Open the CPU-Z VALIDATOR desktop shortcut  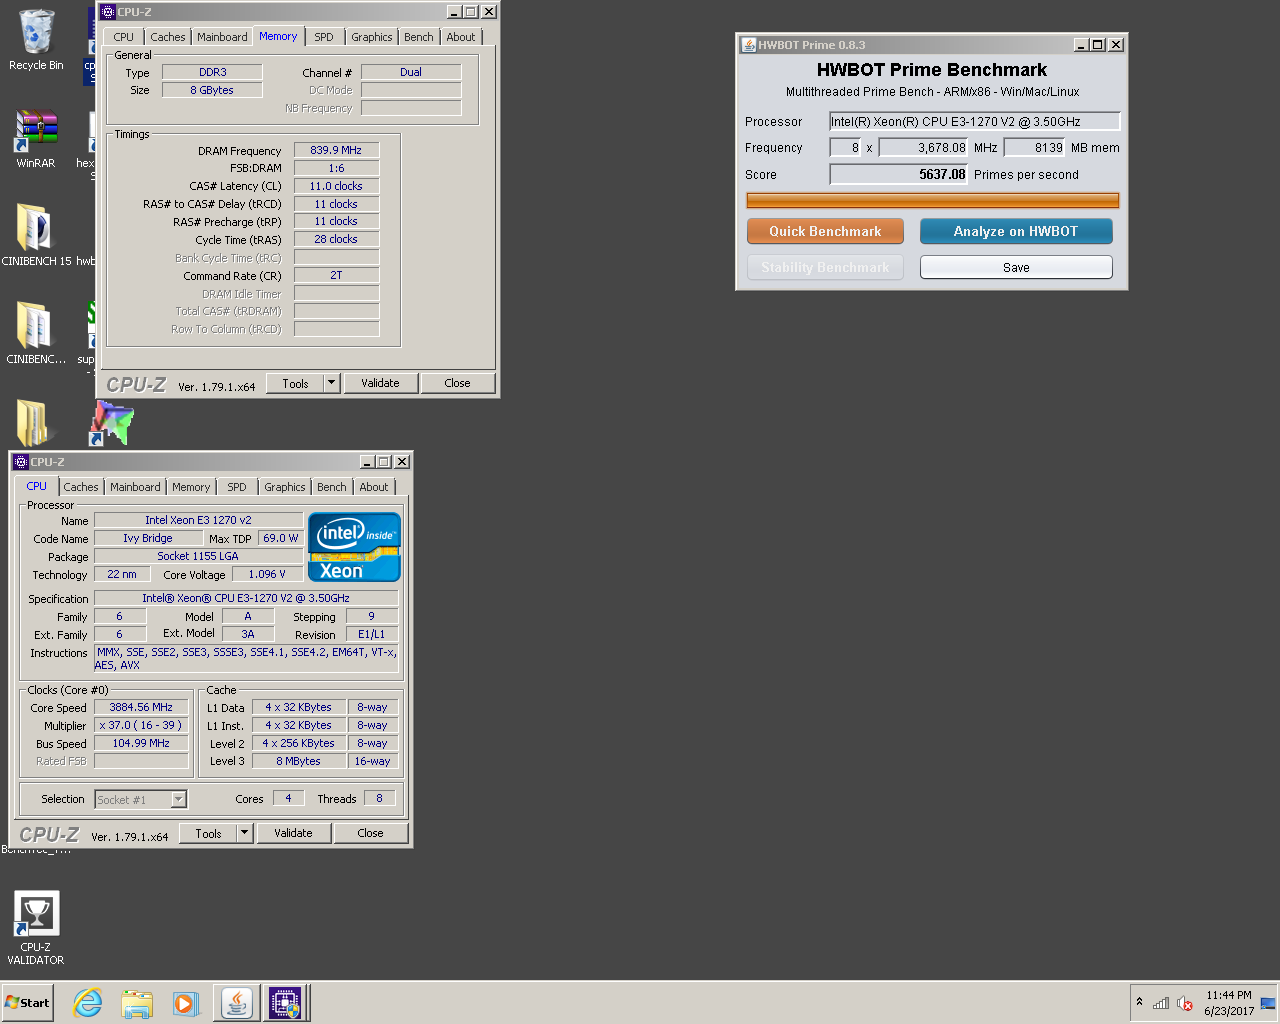[x=36, y=928]
